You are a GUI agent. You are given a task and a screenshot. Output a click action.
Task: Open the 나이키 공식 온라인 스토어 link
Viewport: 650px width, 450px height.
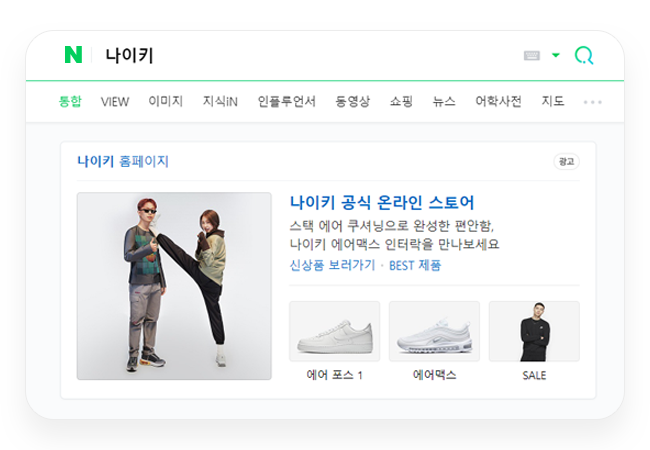(x=382, y=203)
